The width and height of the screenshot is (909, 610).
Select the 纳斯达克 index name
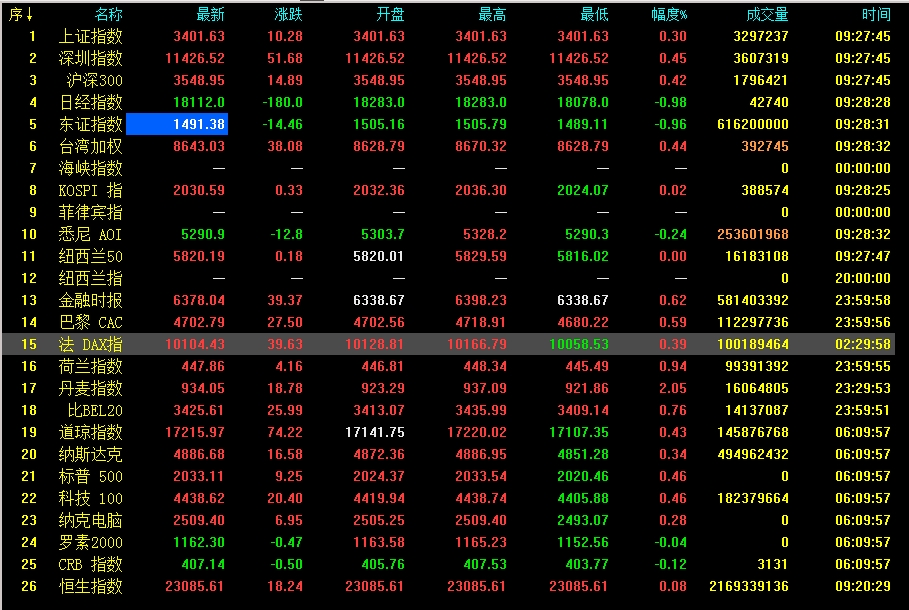pyautogui.click(x=91, y=454)
